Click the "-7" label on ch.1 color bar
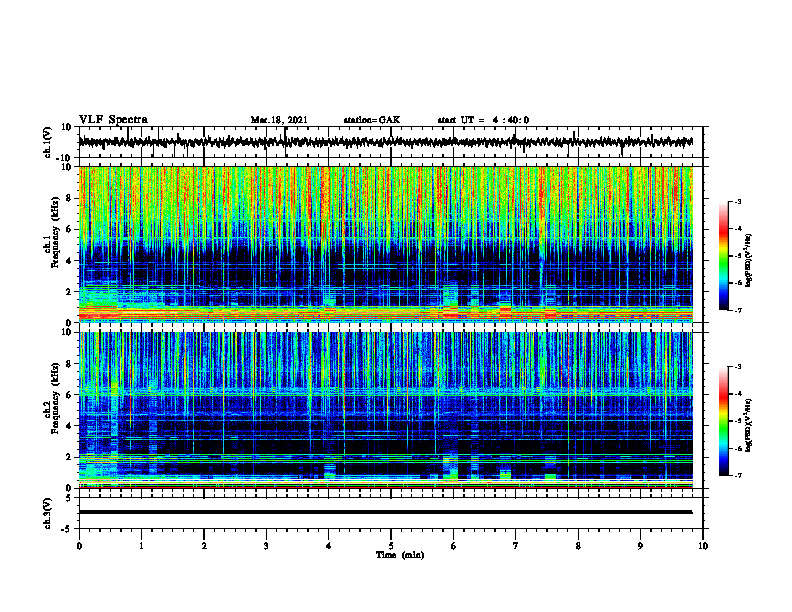The width and height of the screenshot is (792, 612). point(738,310)
